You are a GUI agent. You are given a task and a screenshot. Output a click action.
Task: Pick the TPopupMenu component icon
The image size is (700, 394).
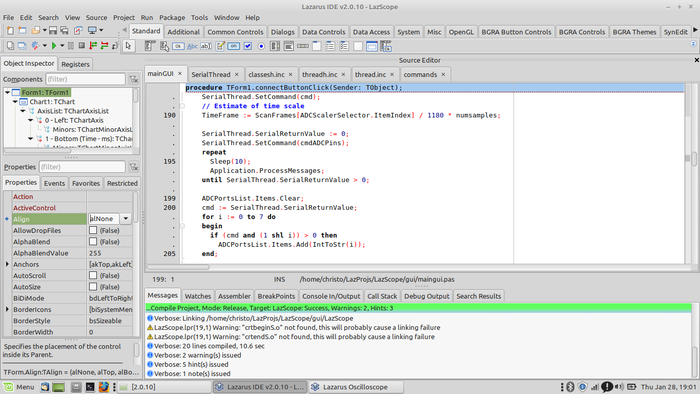(x=164, y=46)
